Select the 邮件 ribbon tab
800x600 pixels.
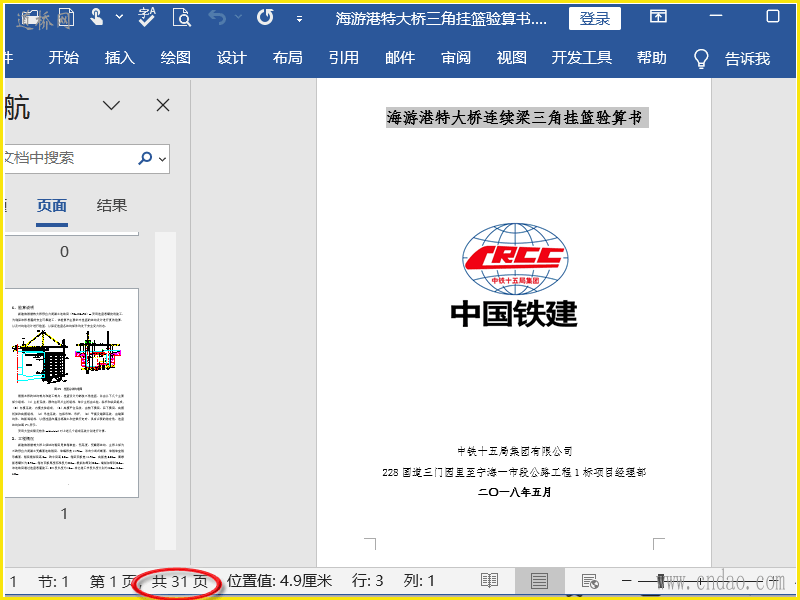[400, 58]
